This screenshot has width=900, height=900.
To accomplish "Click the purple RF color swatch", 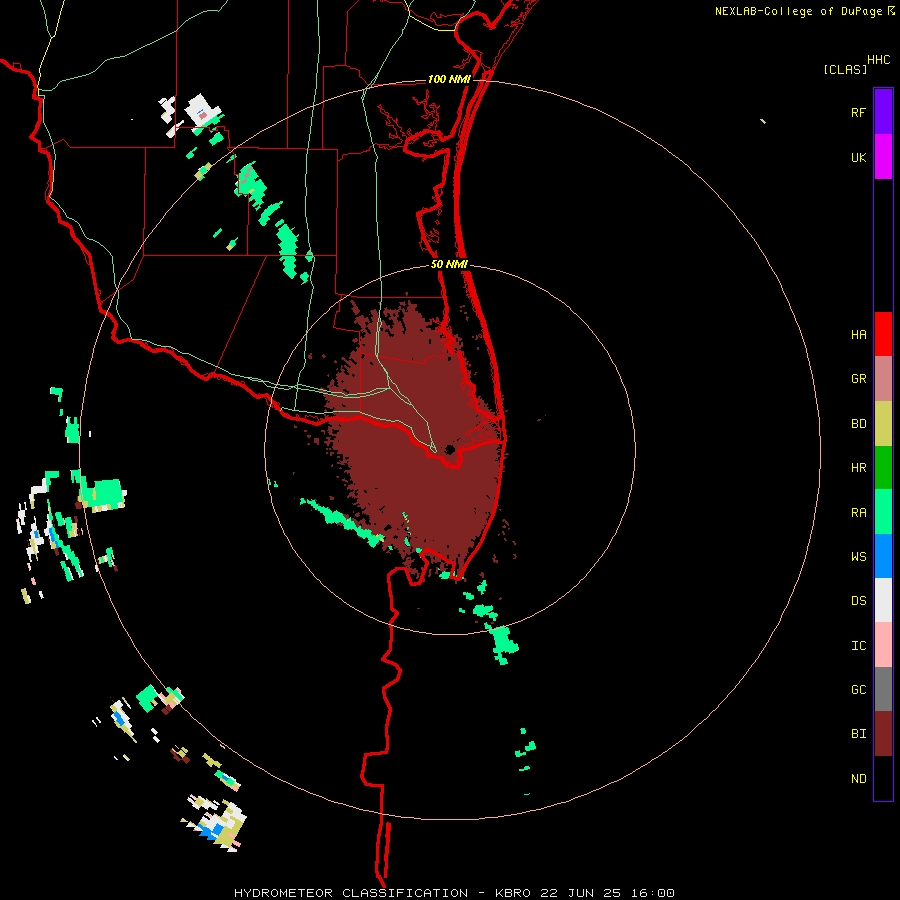I will 883,111.
